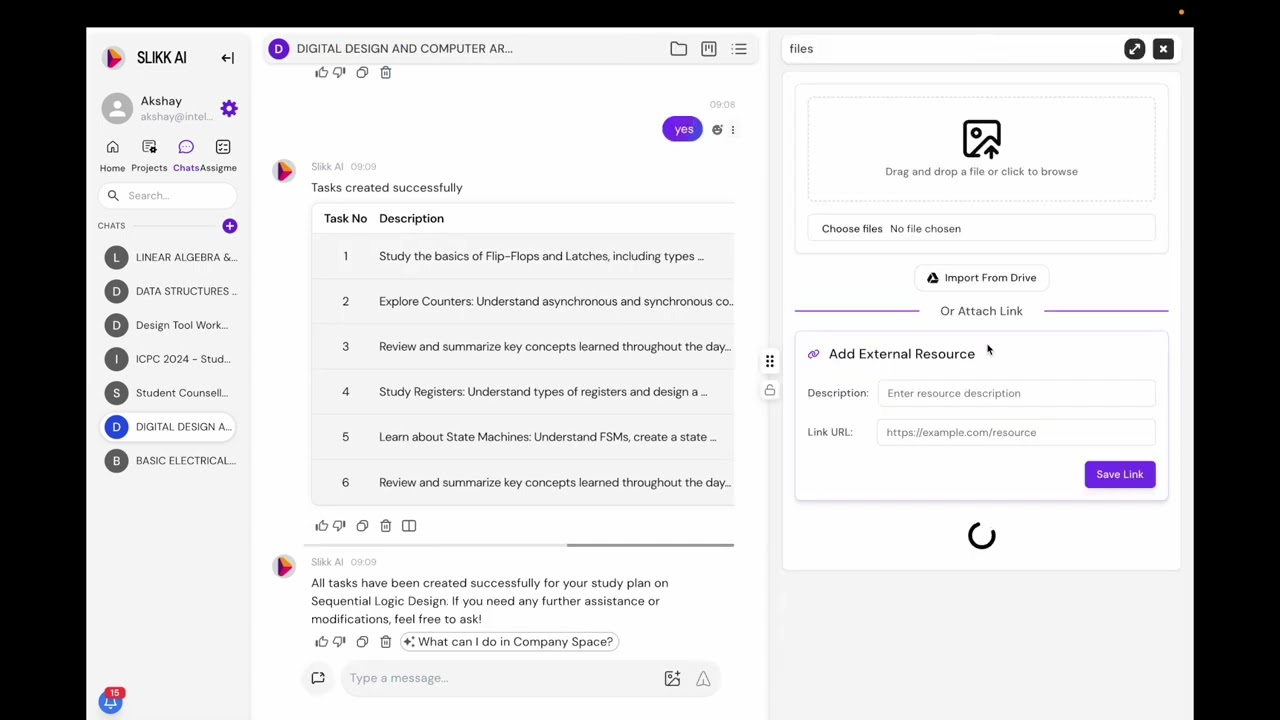Open the DATA STRUCTURES chat

pos(170,291)
